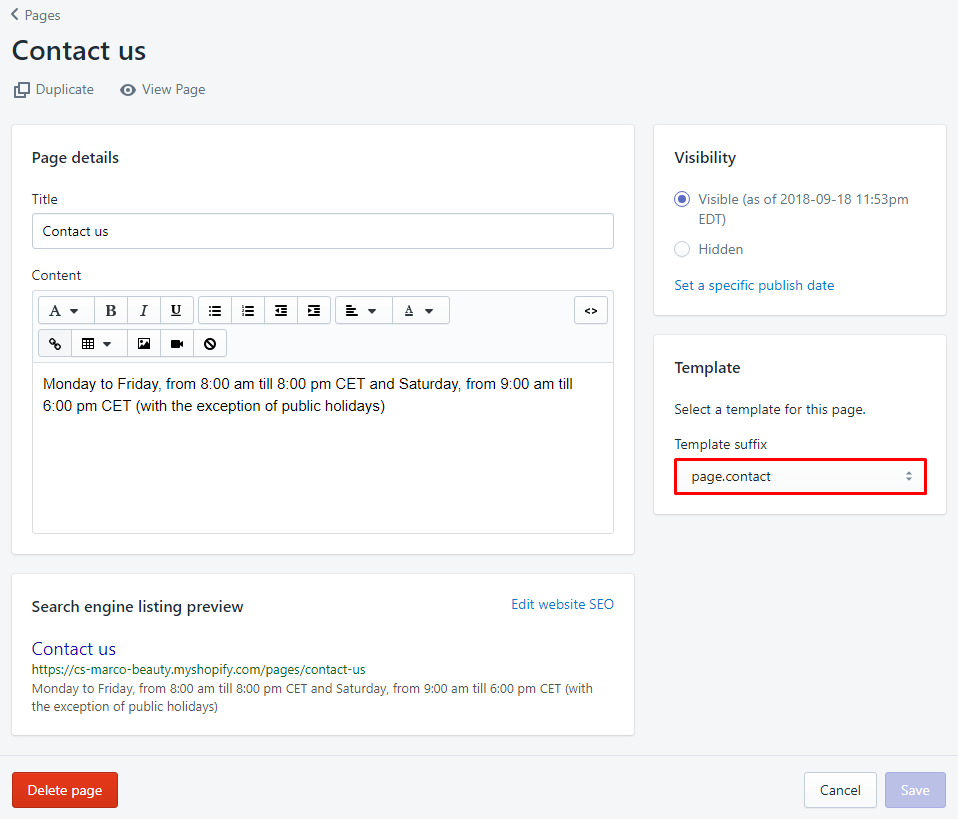Clear formatting with the prohibit icon
Screen dimensions: 958x819
tap(209, 343)
